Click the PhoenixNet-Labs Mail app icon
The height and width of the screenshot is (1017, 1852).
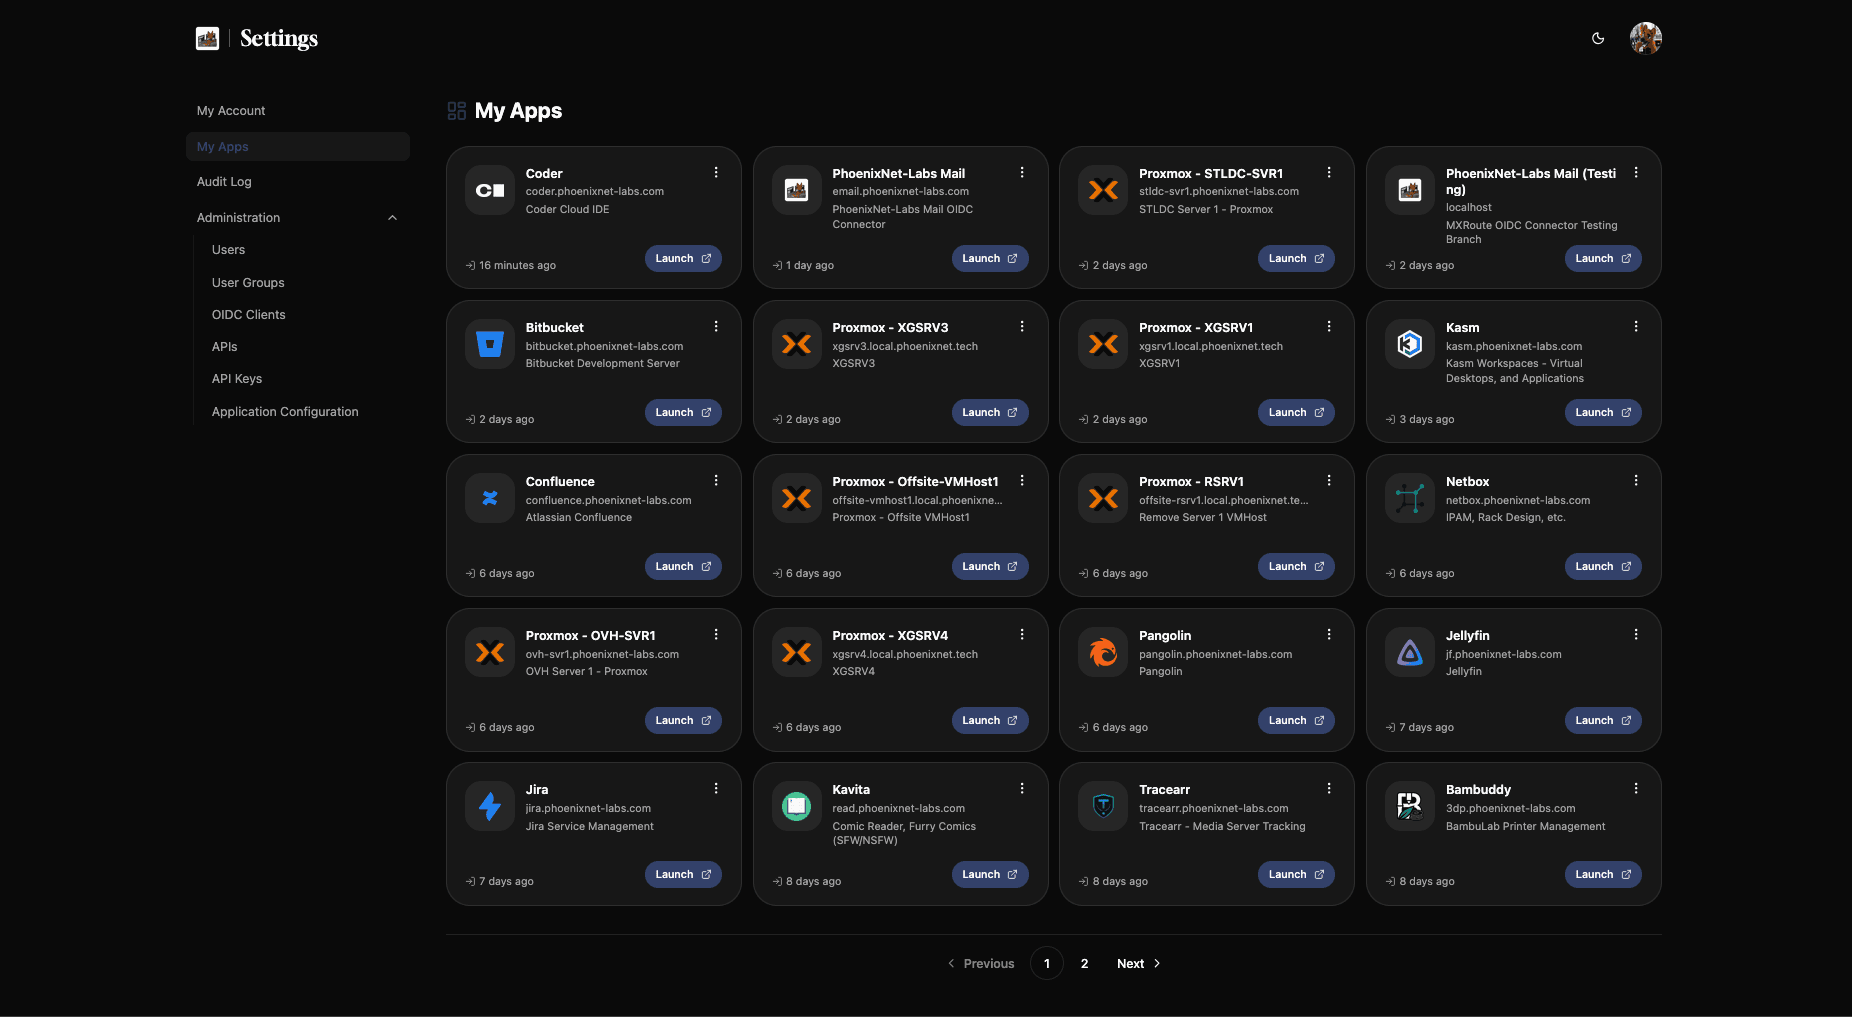pyautogui.click(x=797, y=190)
